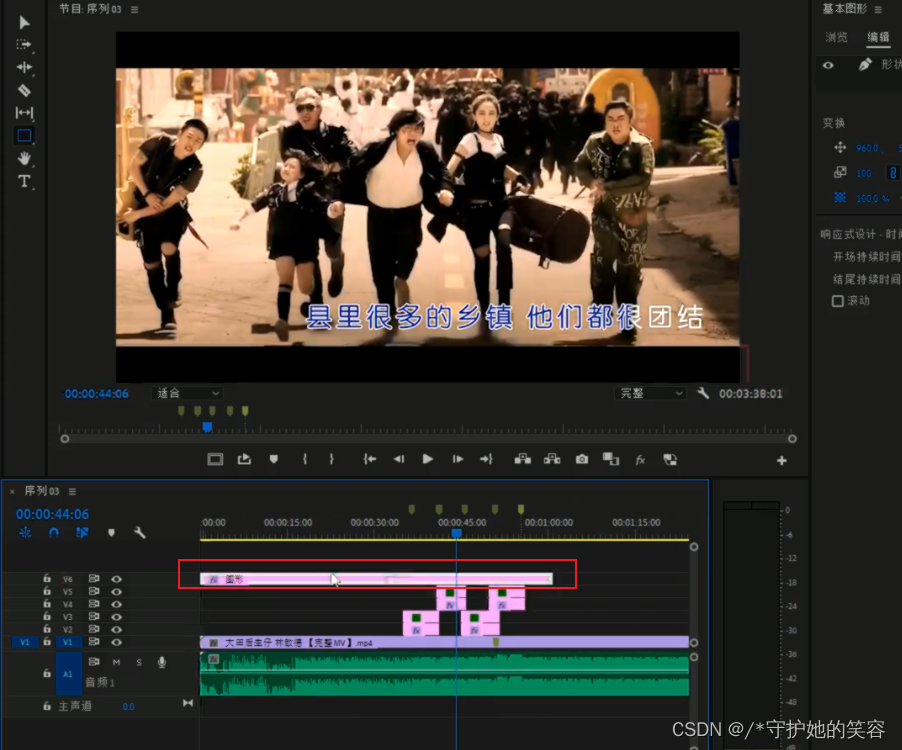This screenshot has height=750, width=902.
Task: Open timeline display settings wrench
Action: [140, 533]
